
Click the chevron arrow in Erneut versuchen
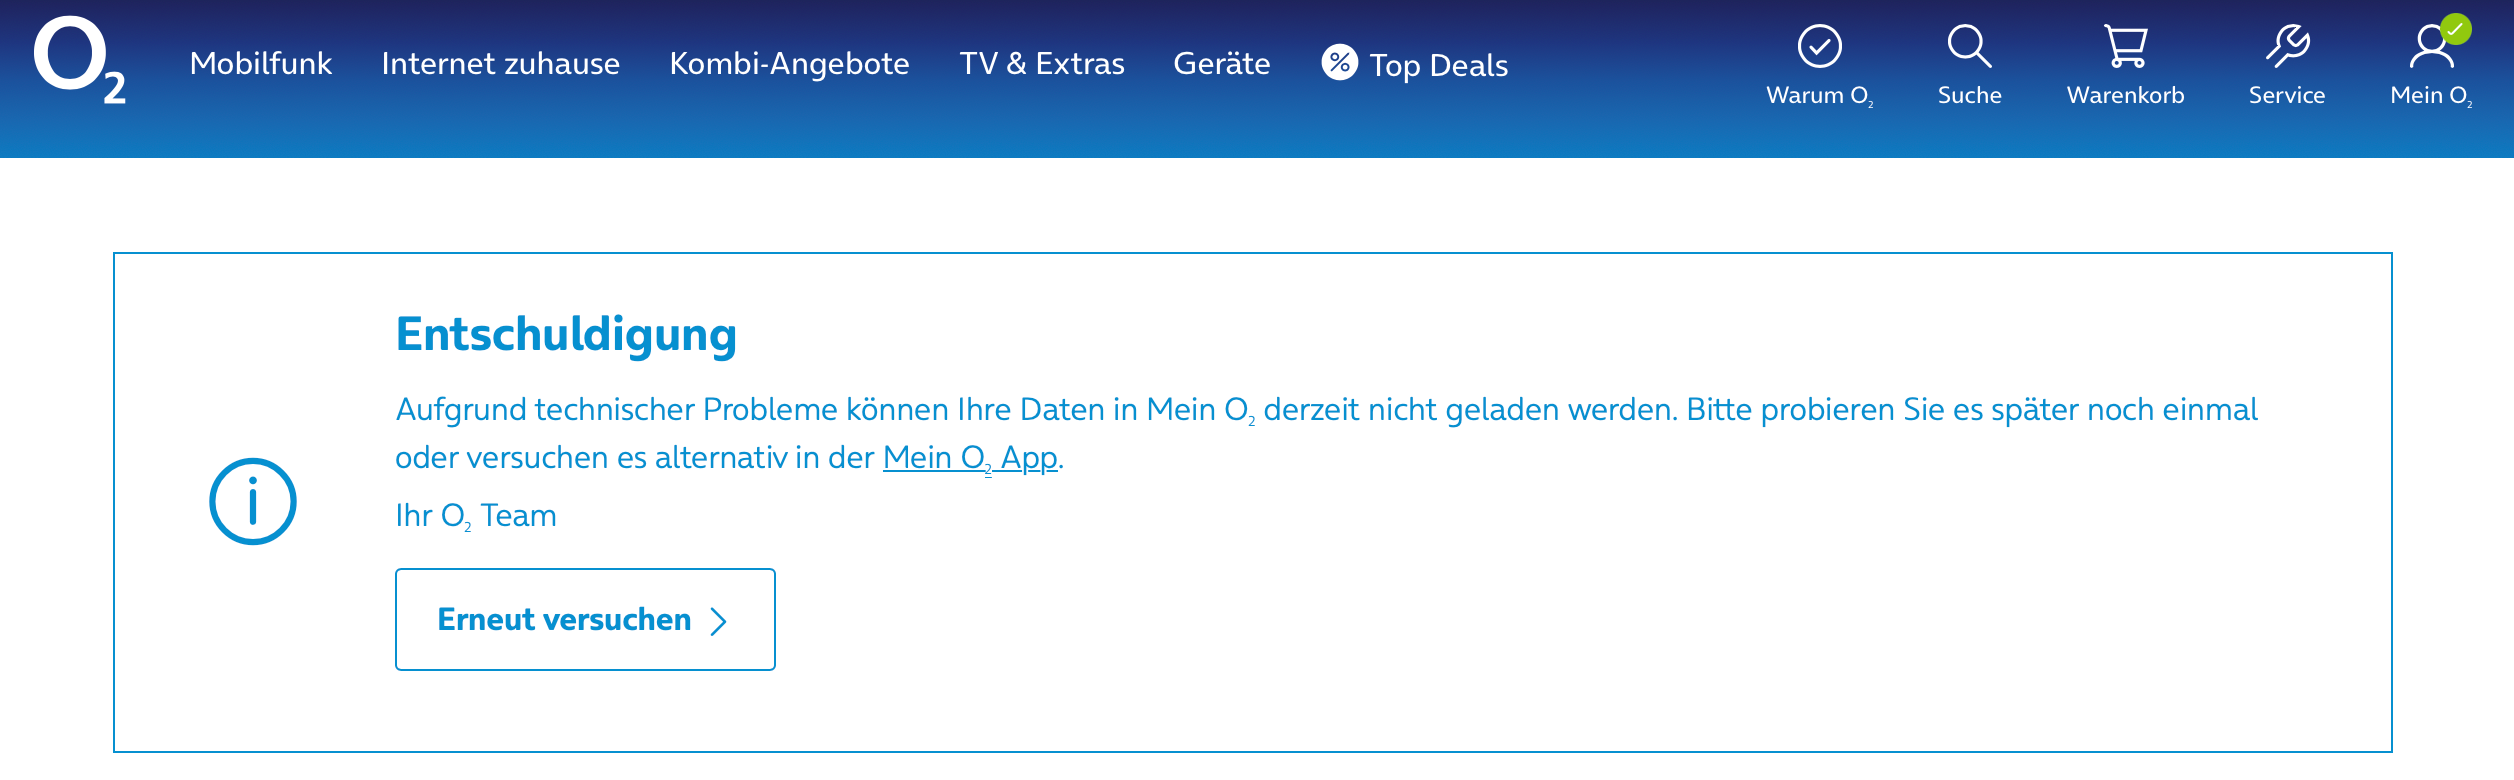(x=718, y=621)
